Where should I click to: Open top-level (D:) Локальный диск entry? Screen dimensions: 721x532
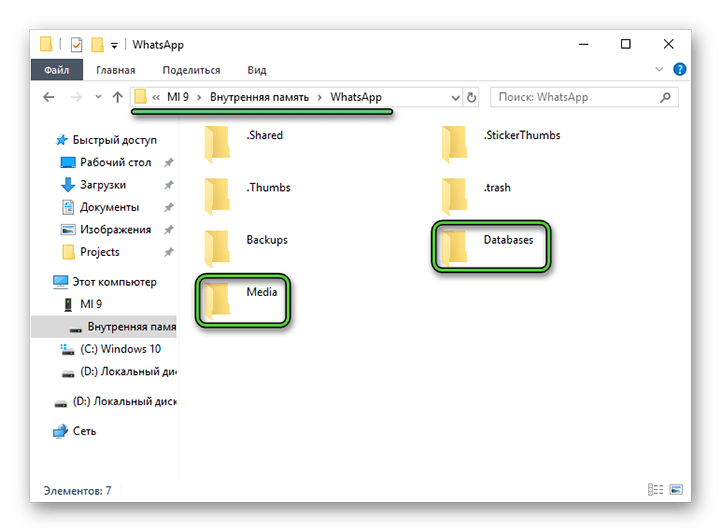(x=115, y=401)
